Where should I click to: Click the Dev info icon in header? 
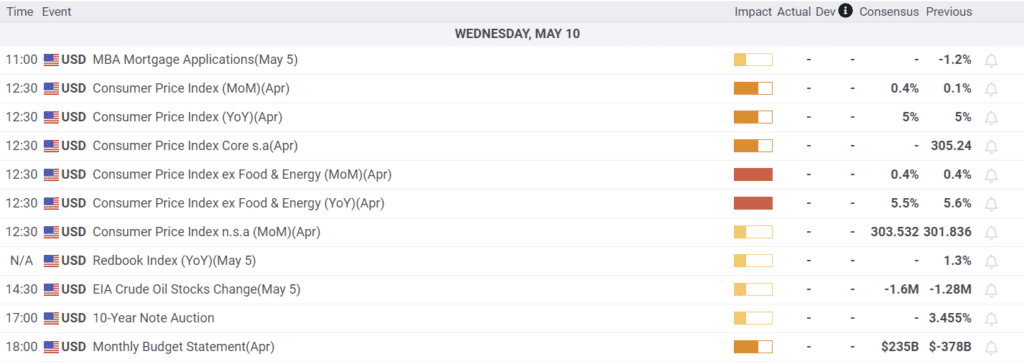tap(845, 11)
